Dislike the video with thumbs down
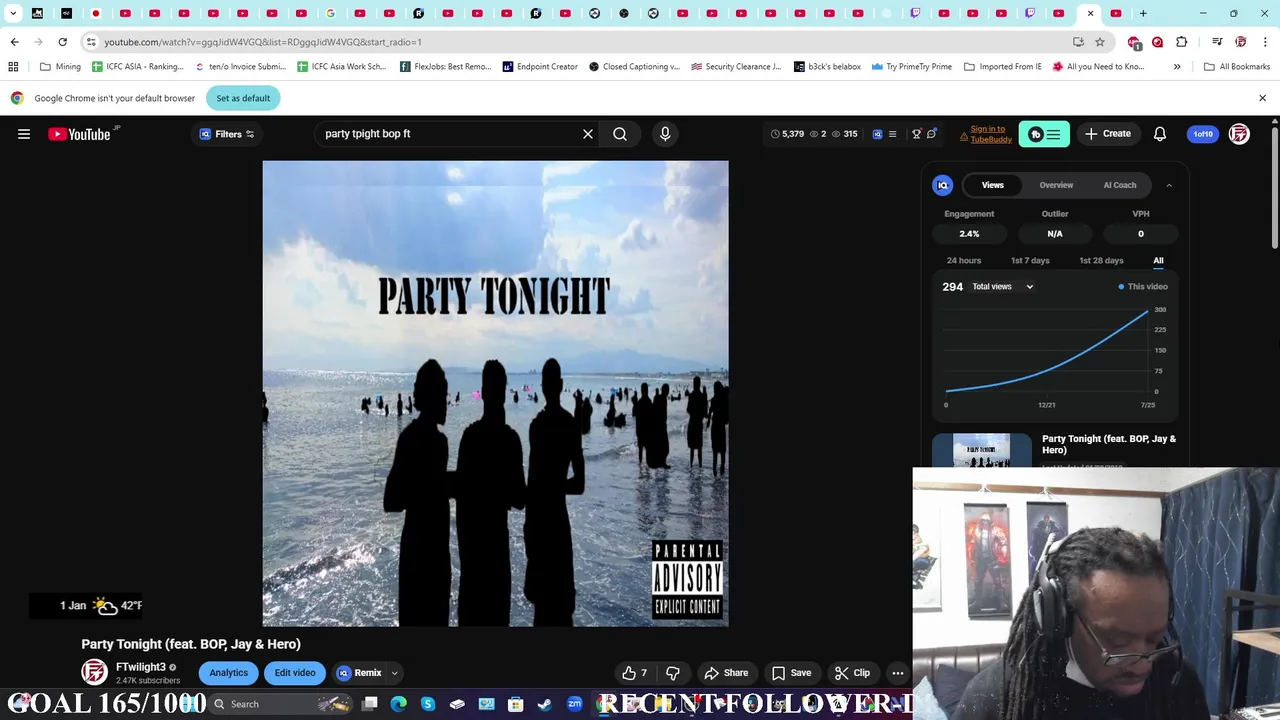 pyautogui.click(x=673, y=673)
